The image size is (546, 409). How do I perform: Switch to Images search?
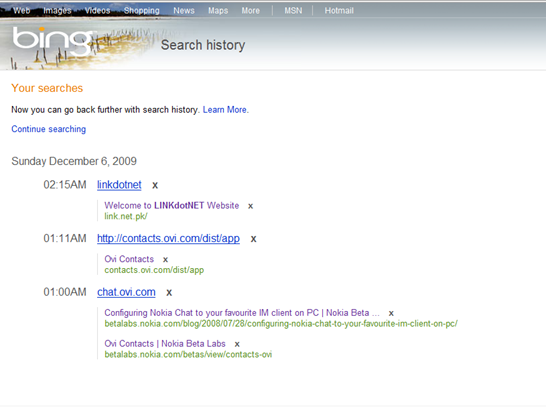coord(57,10)
